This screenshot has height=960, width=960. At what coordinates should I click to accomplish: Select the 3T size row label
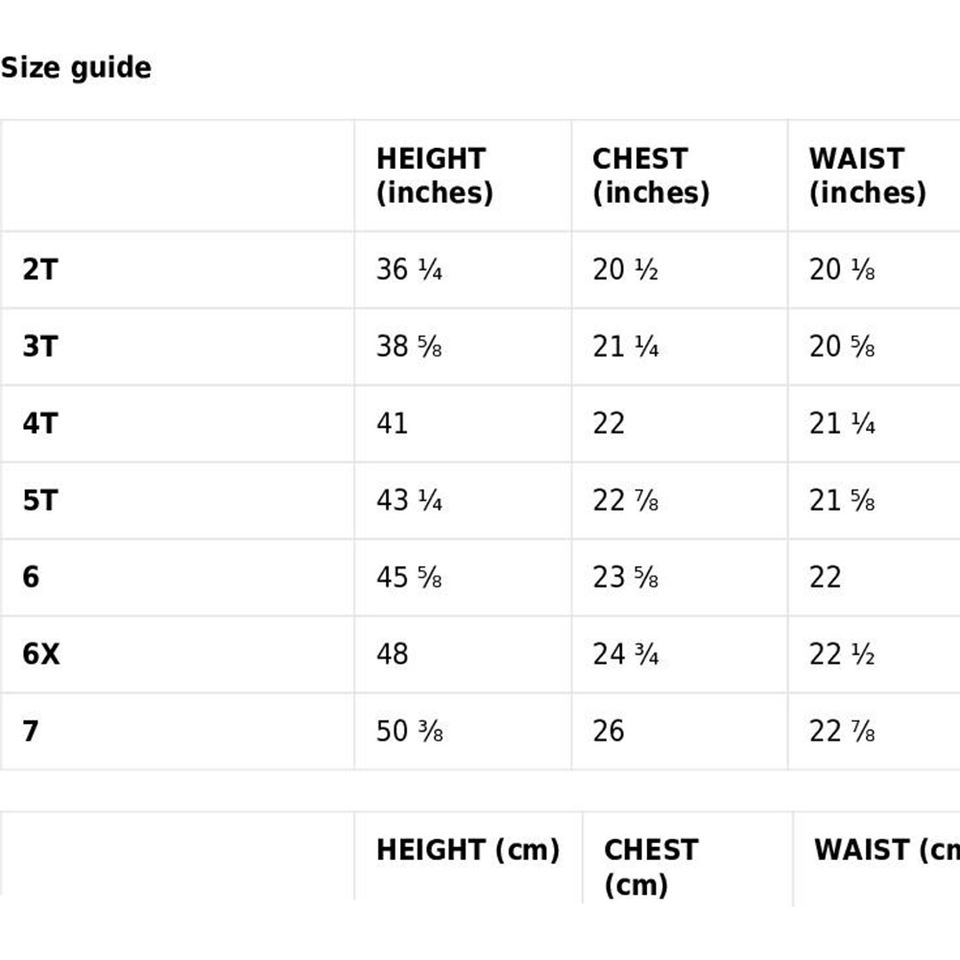point(40,347)
